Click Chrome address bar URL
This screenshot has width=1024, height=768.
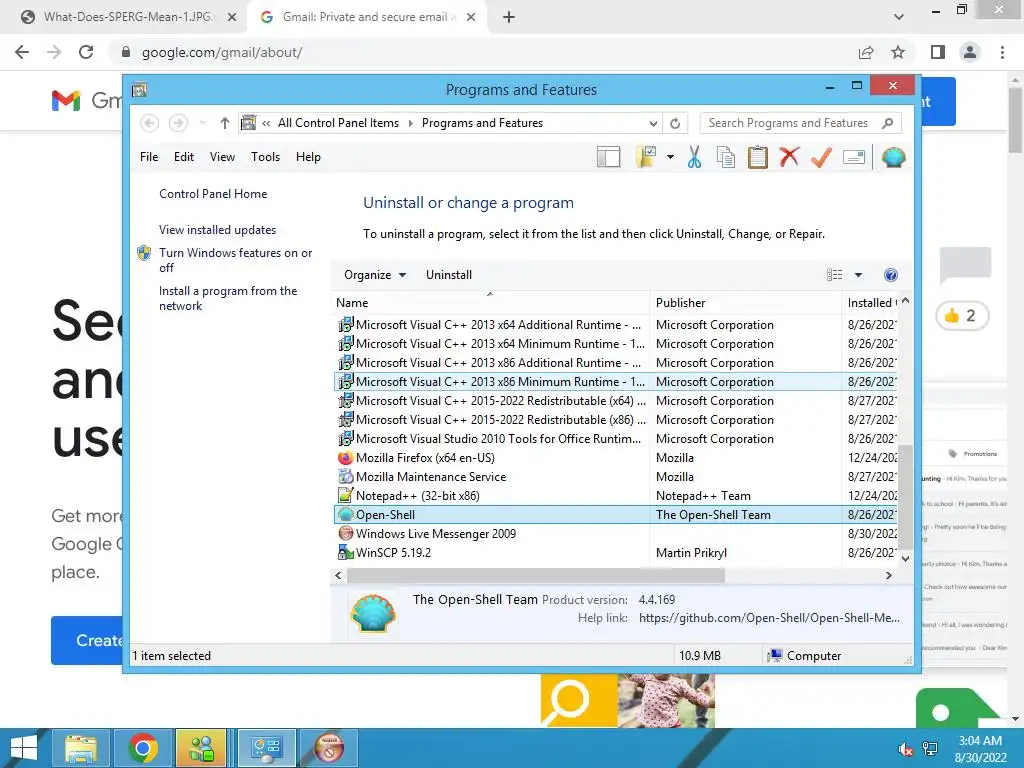tap(222, 52)
